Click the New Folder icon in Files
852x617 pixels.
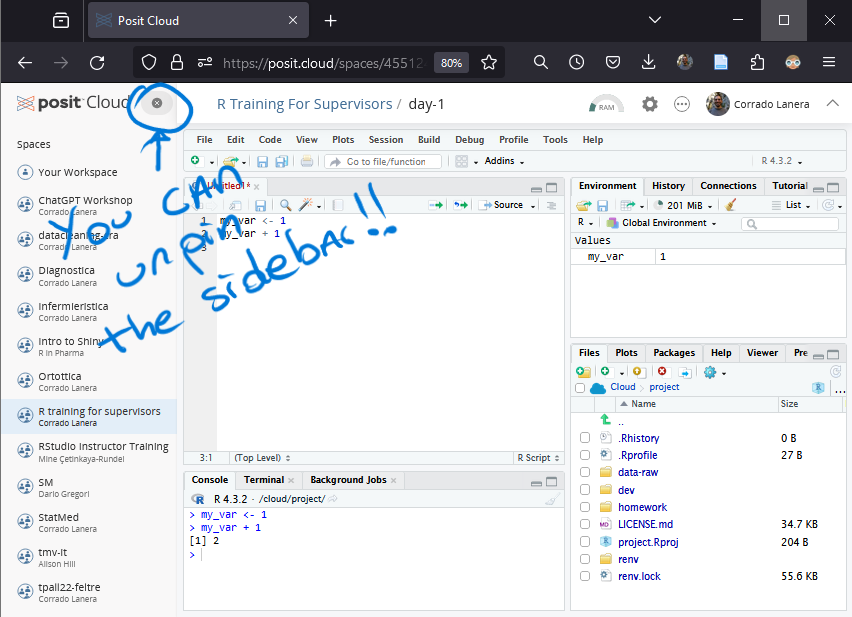pos(583,372)
